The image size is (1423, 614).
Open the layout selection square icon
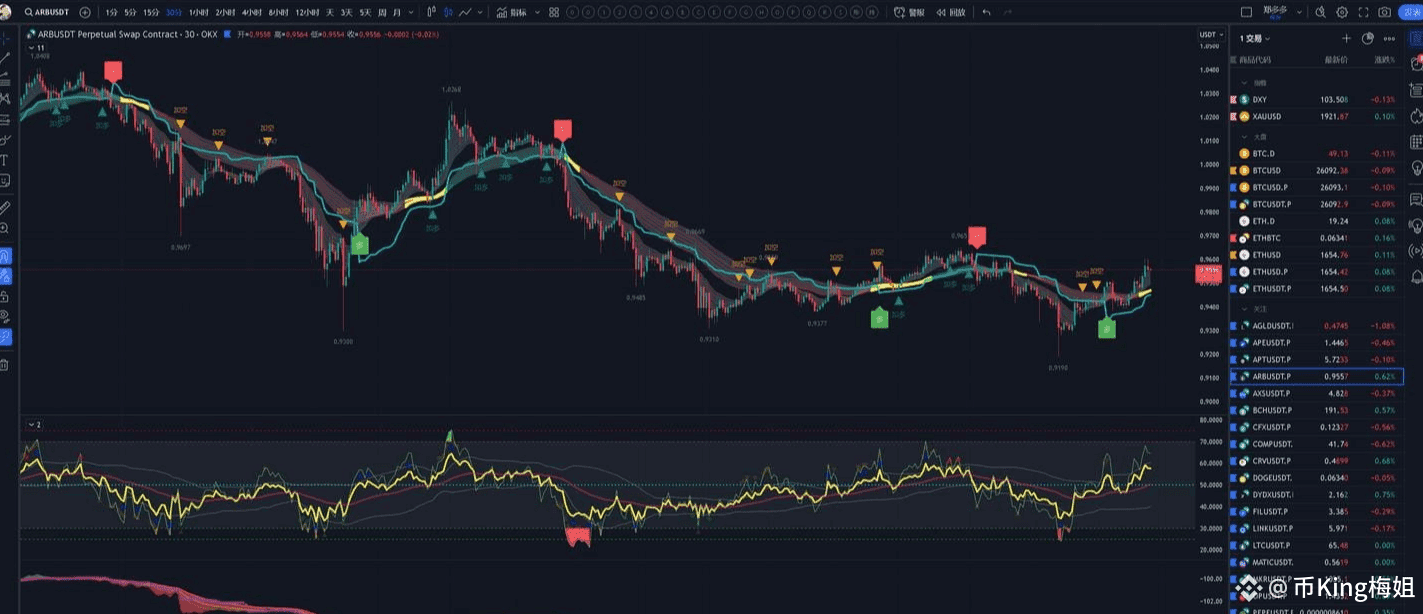[1246, 12]
